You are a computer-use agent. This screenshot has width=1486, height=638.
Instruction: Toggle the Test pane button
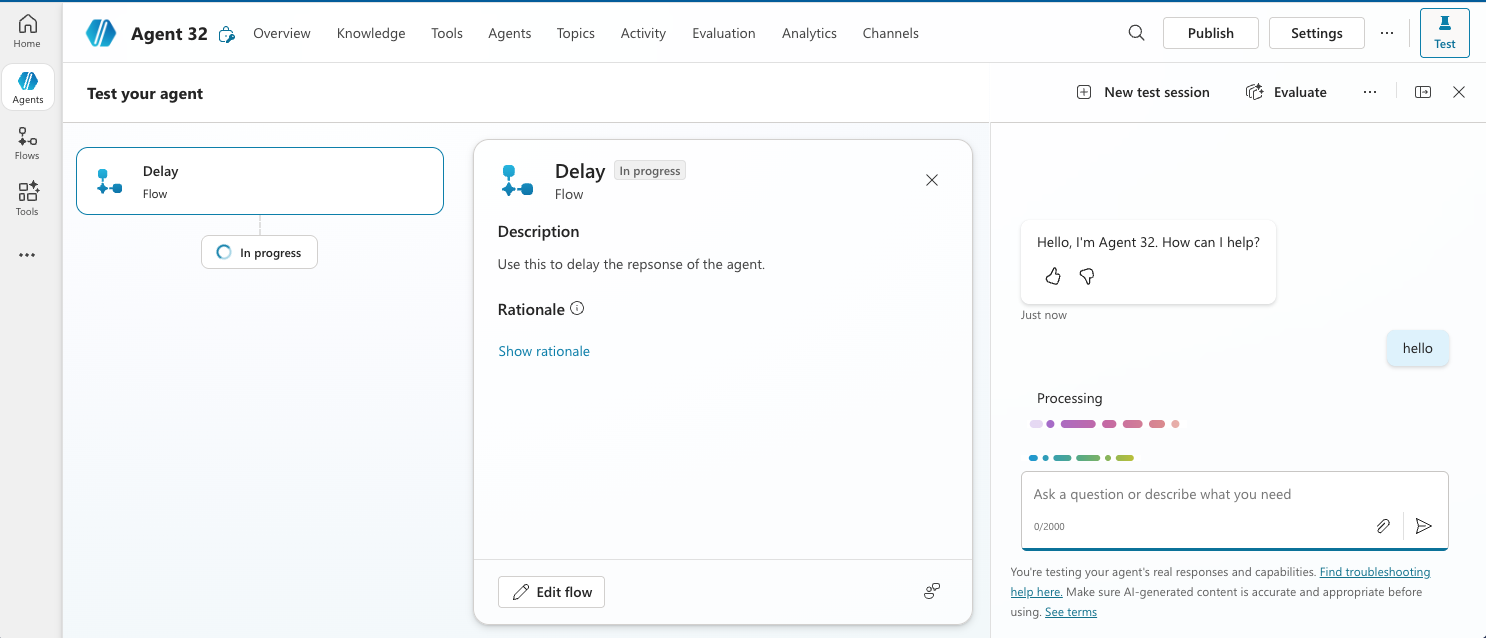[x=1444, y=32]
